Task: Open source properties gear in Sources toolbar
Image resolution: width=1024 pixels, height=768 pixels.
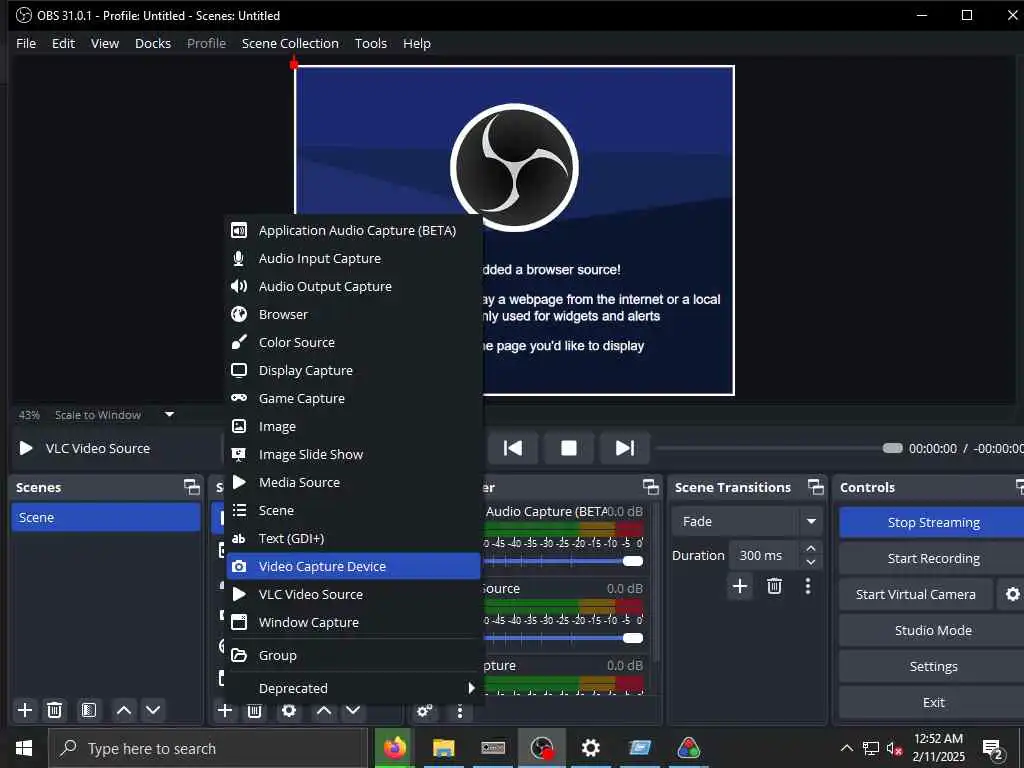Action: click(x=289, y=711)
